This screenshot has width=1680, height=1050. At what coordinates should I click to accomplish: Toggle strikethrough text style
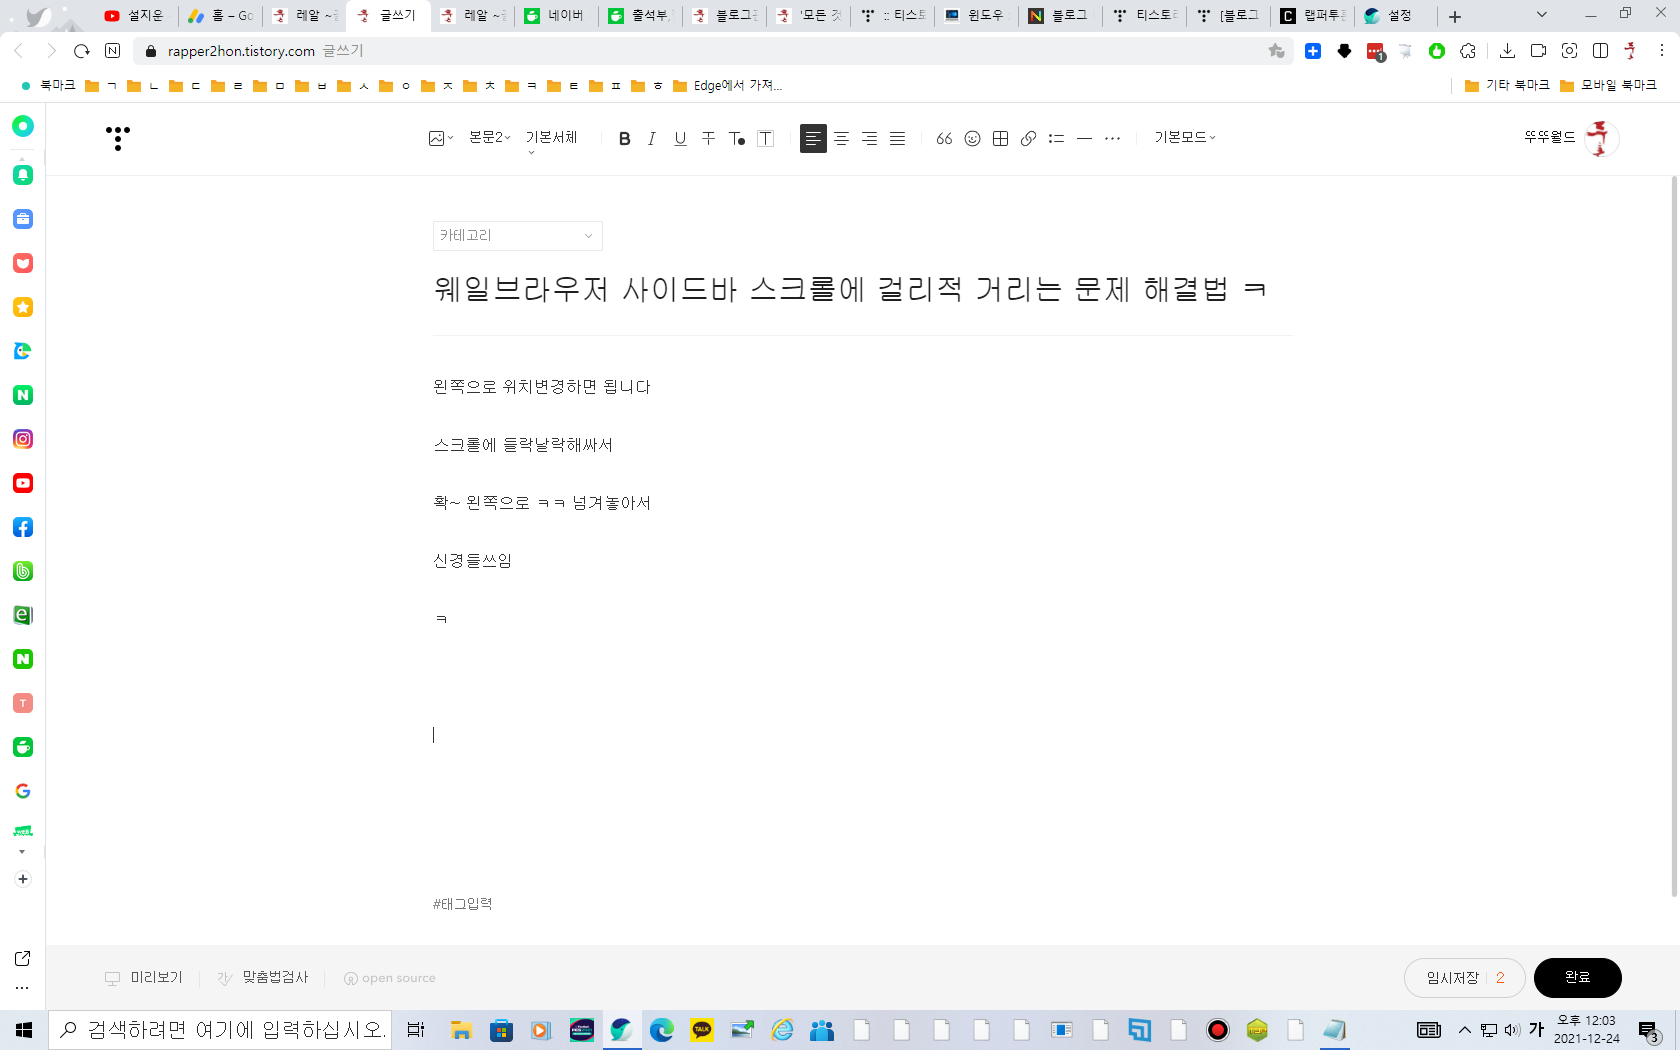click(708, 139)
